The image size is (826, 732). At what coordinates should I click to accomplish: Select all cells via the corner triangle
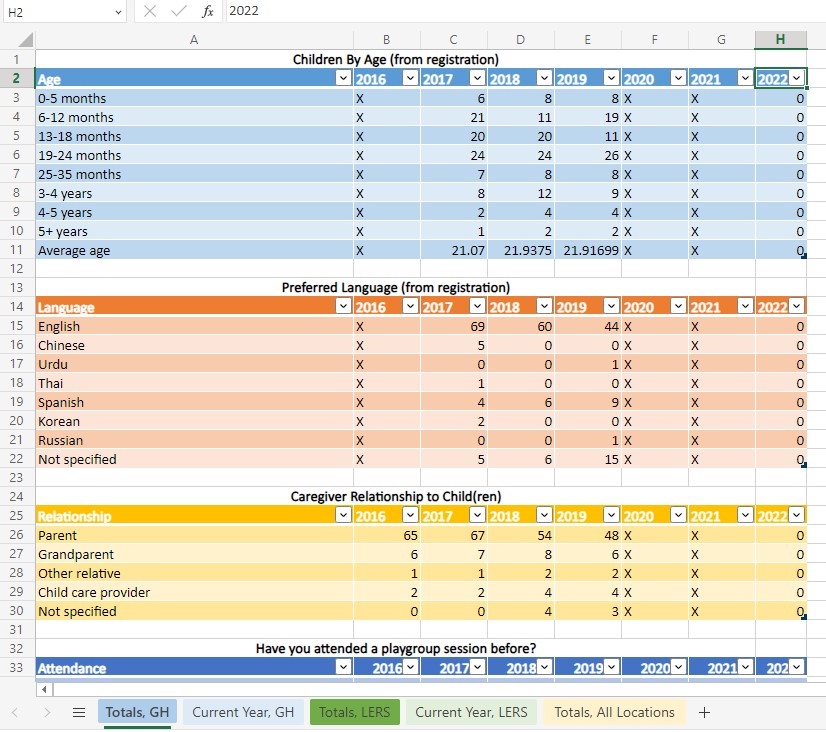point(26,39)
